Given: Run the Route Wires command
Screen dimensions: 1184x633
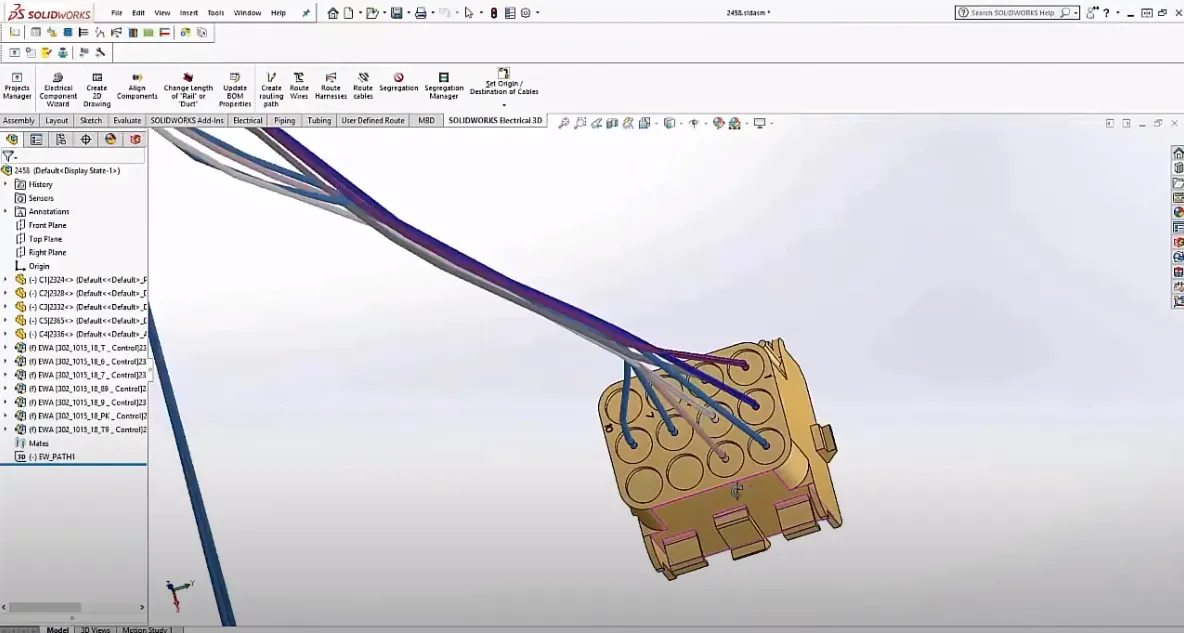Looking at the screenshot, I should tap(299, 86).
